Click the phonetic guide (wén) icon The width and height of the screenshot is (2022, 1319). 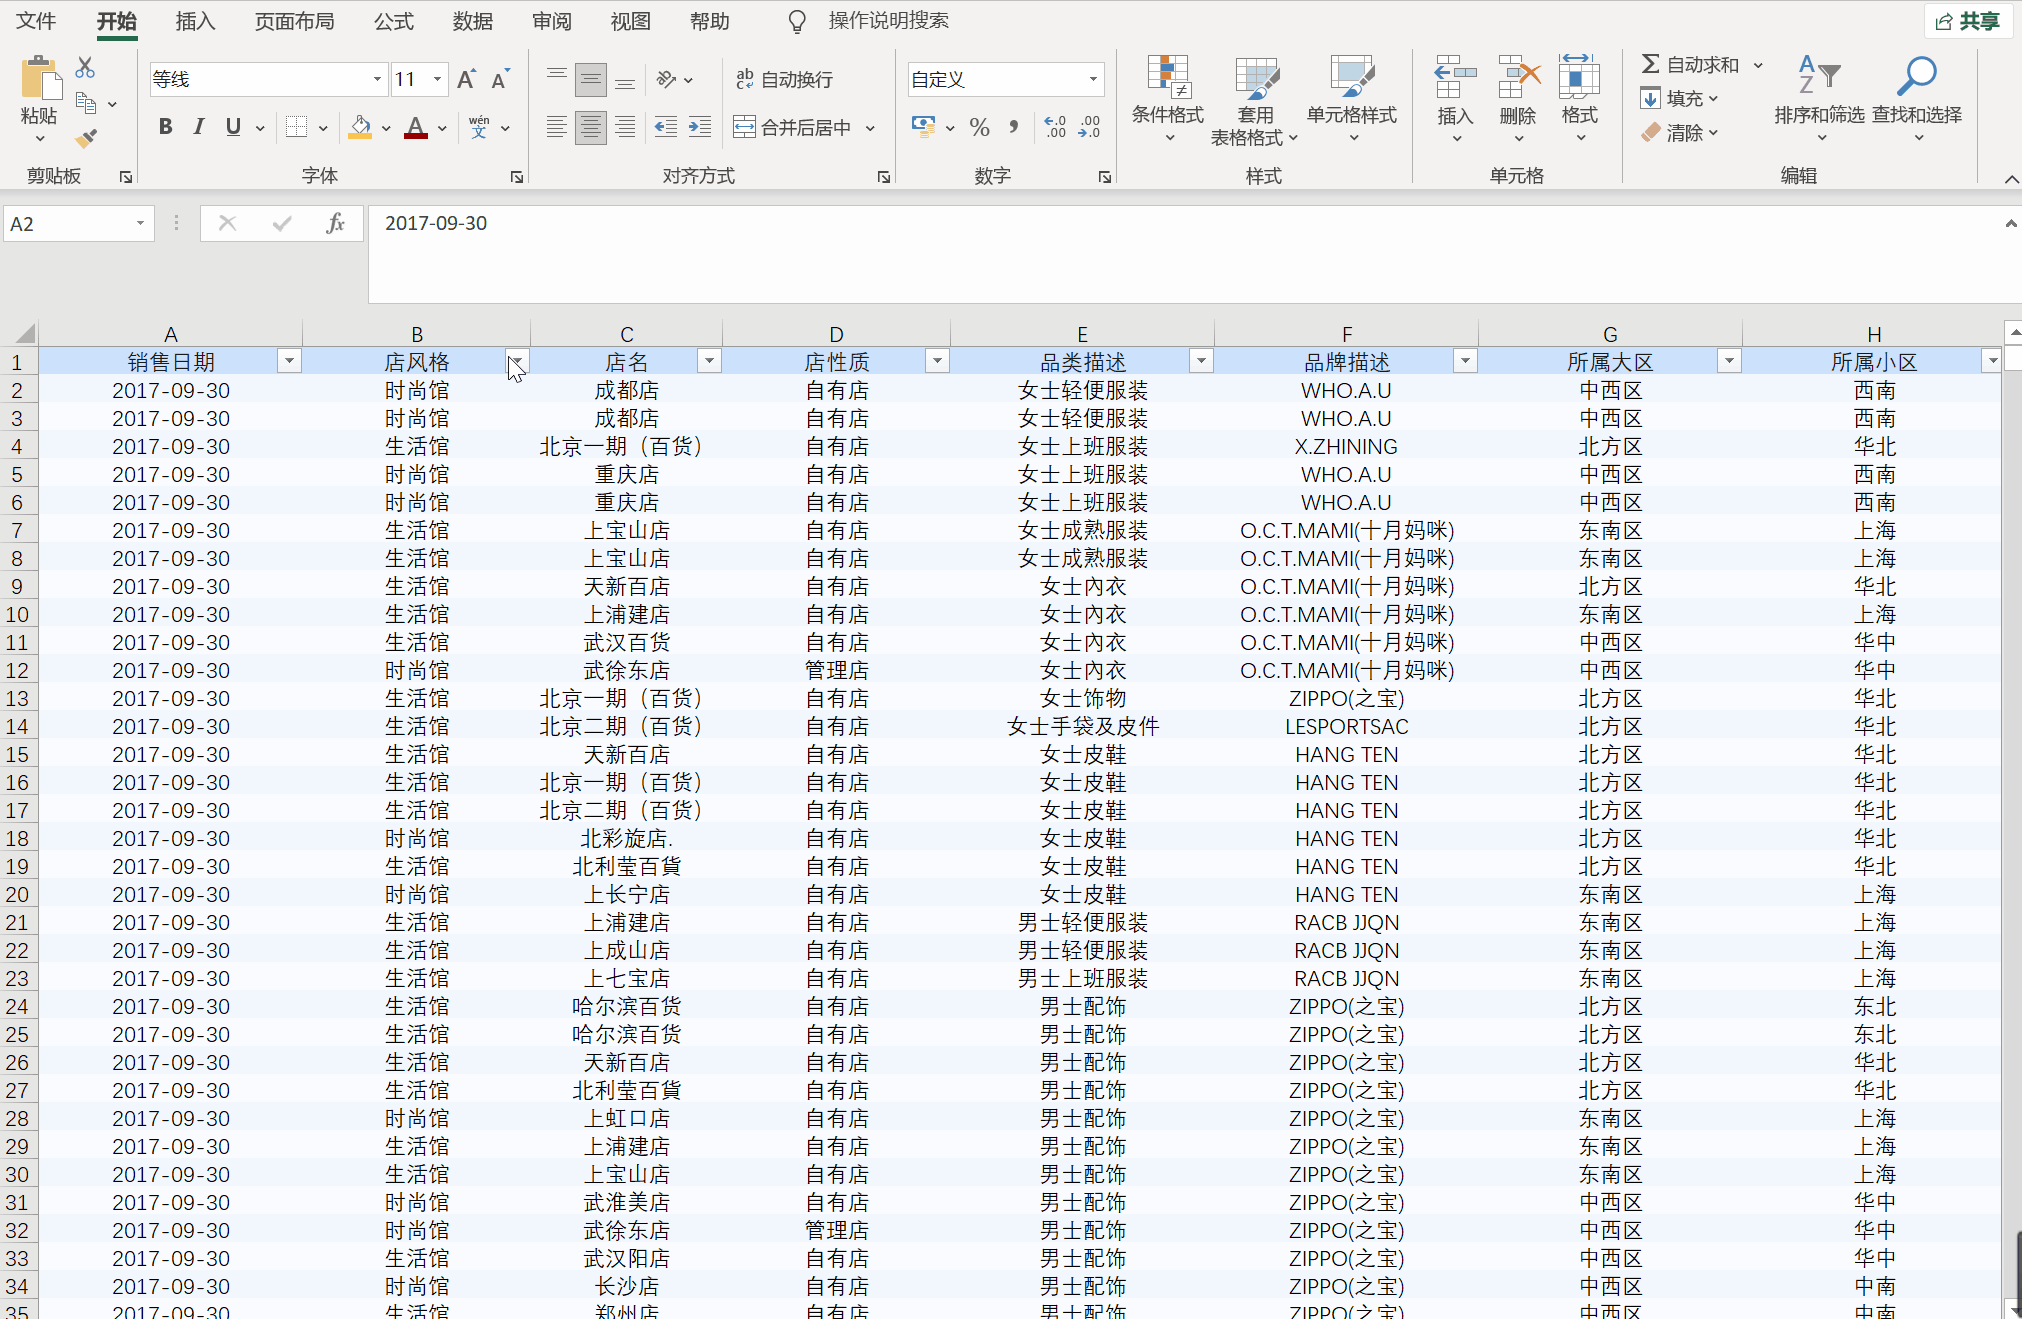(479, 127)
